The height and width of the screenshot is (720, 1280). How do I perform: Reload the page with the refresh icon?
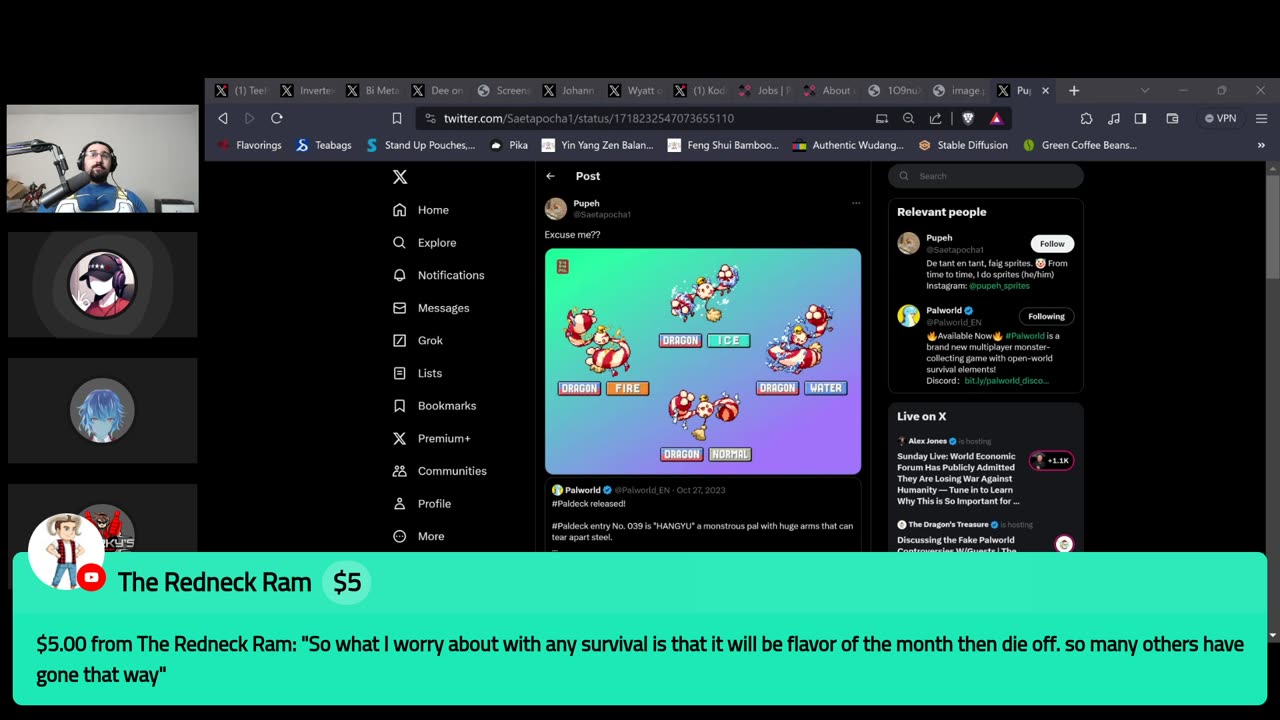(277, 118)
